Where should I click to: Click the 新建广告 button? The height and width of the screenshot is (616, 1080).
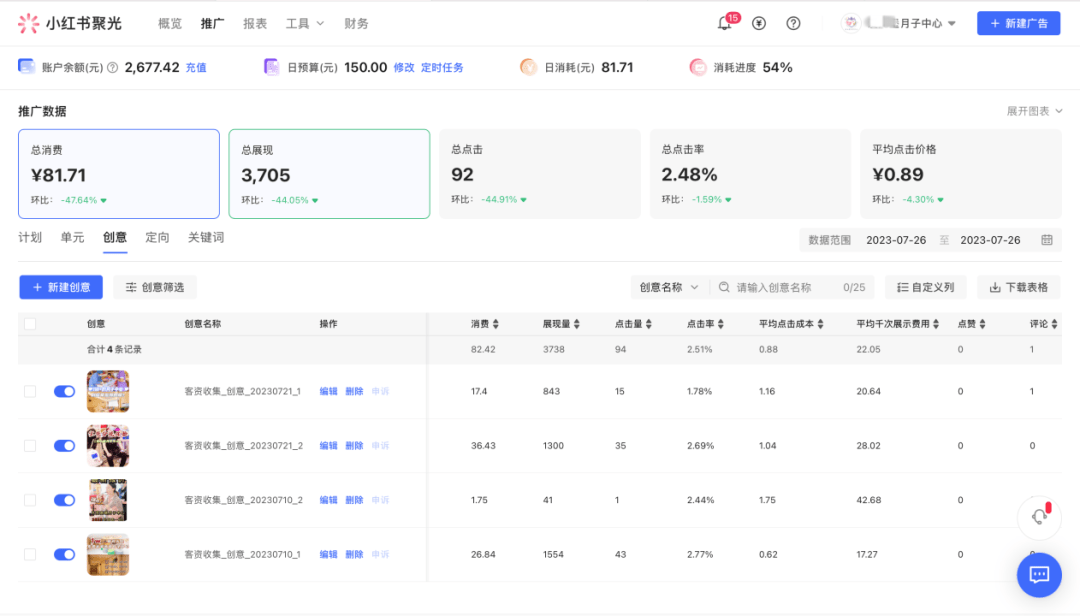(x=1018, y=23)
